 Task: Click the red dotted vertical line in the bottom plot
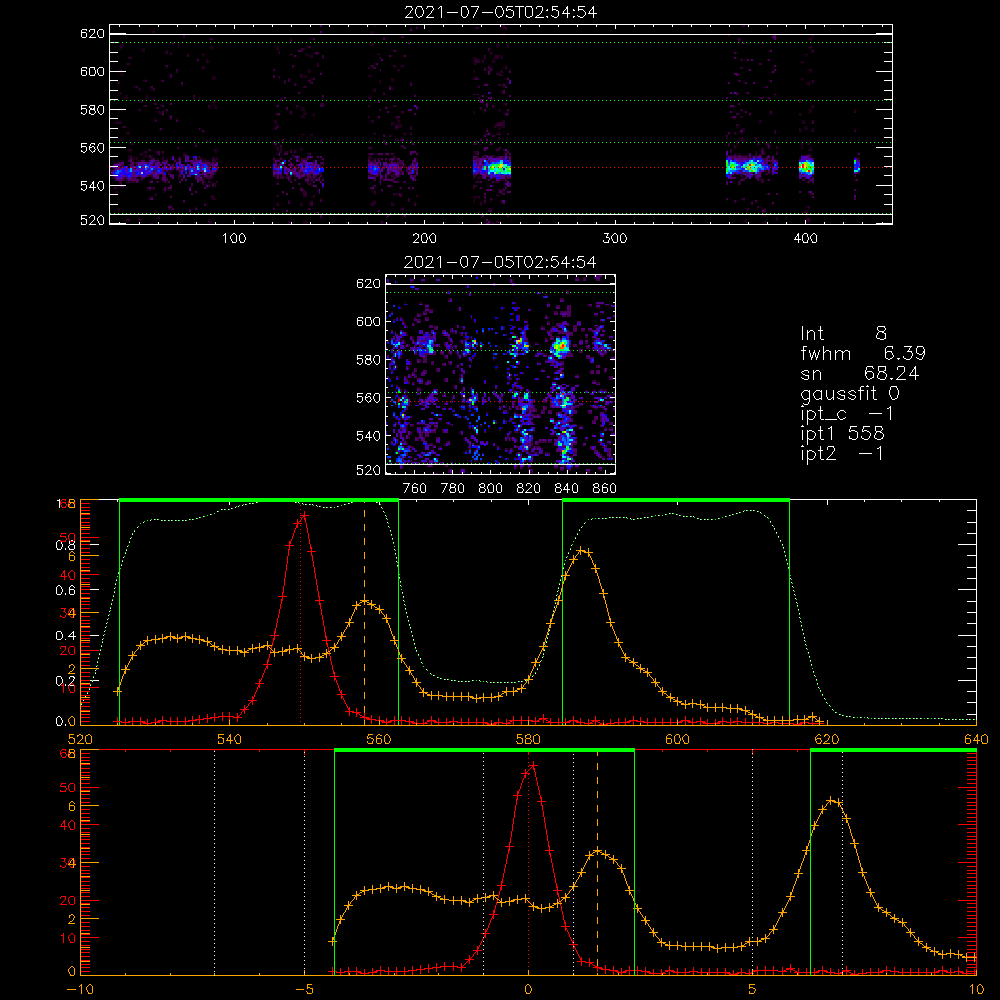point(528,862)
